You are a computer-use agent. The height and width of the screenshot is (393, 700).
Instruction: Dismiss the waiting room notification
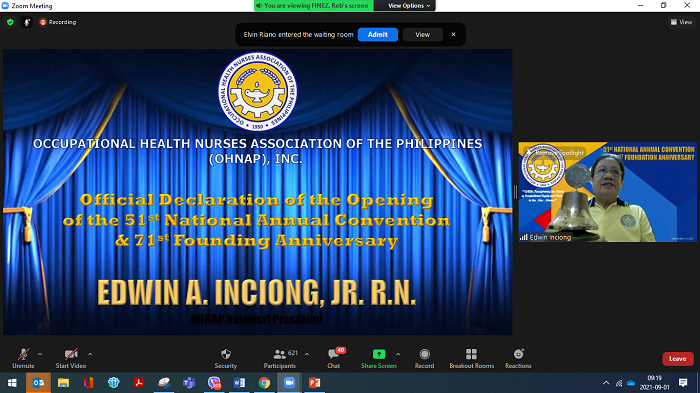pos(453,34)
